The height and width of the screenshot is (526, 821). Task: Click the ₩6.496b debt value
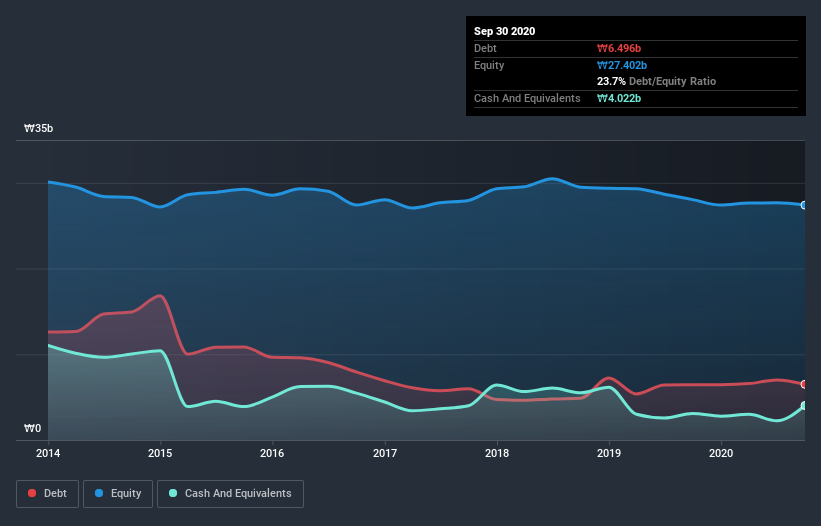(x=619, y=48)
